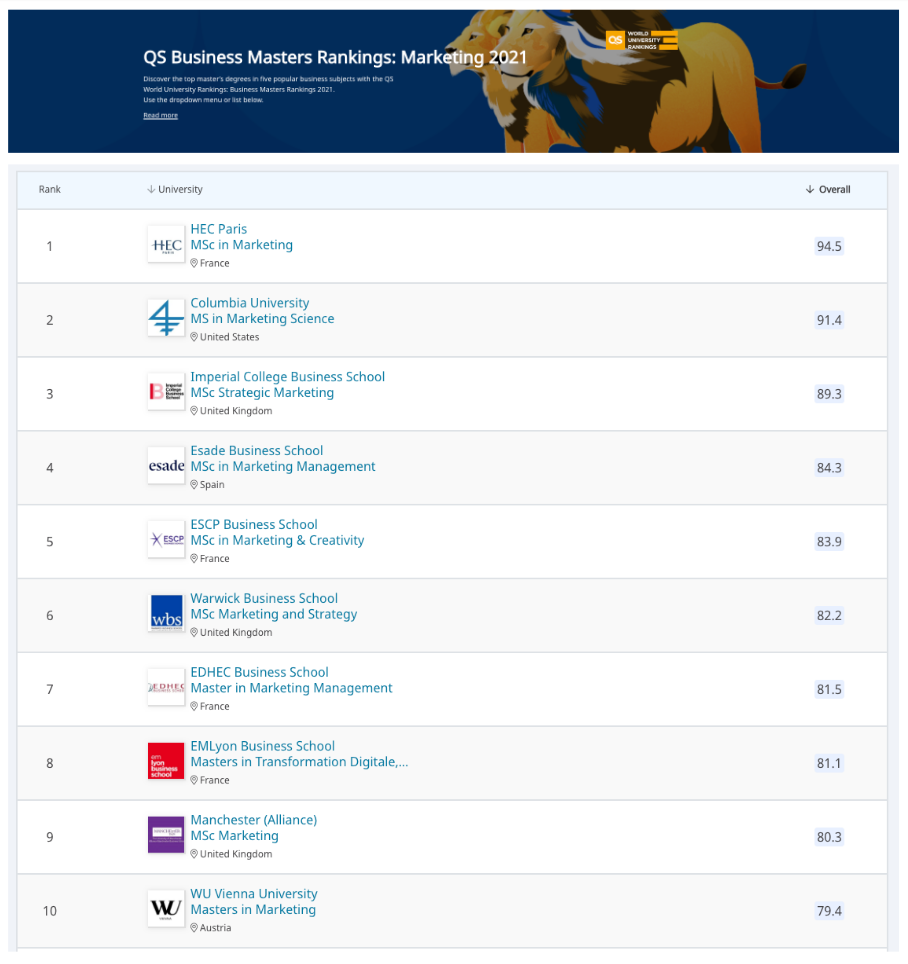
Task: Click the Read more link in banner
Action: pyautogui.click(x=160, y=116)
